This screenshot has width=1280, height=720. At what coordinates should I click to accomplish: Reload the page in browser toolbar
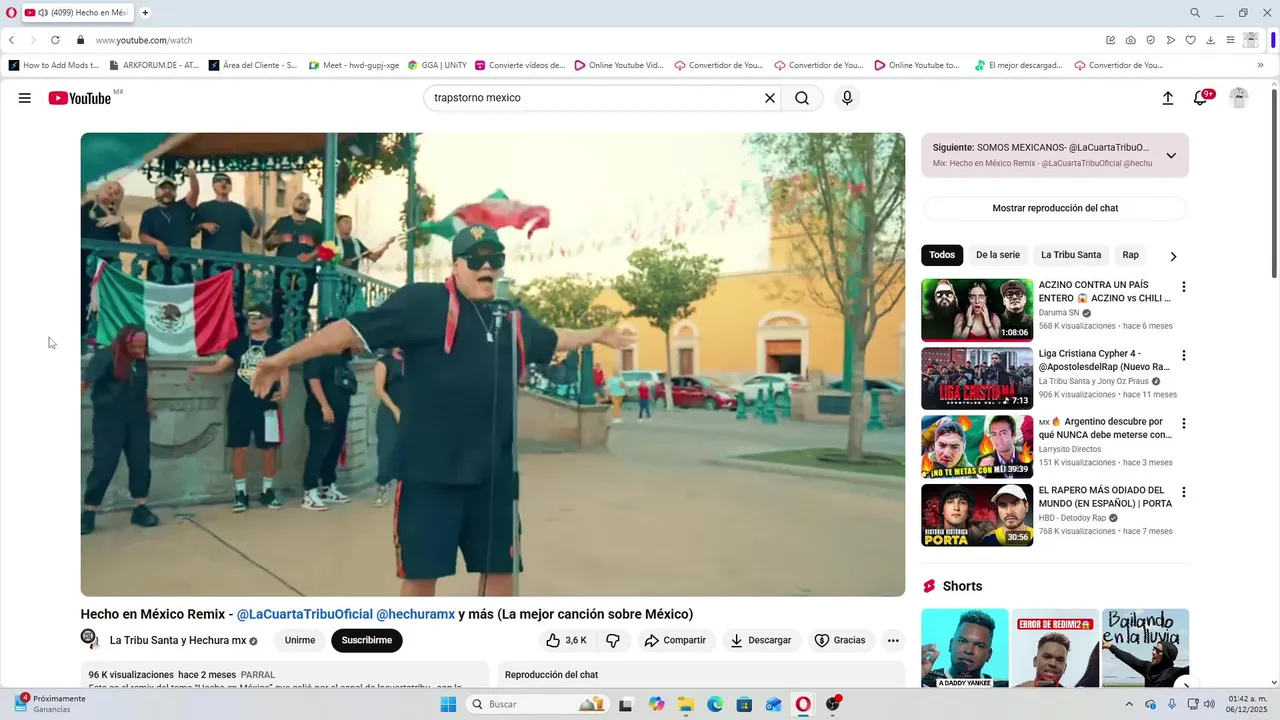[x=55, y=40]
